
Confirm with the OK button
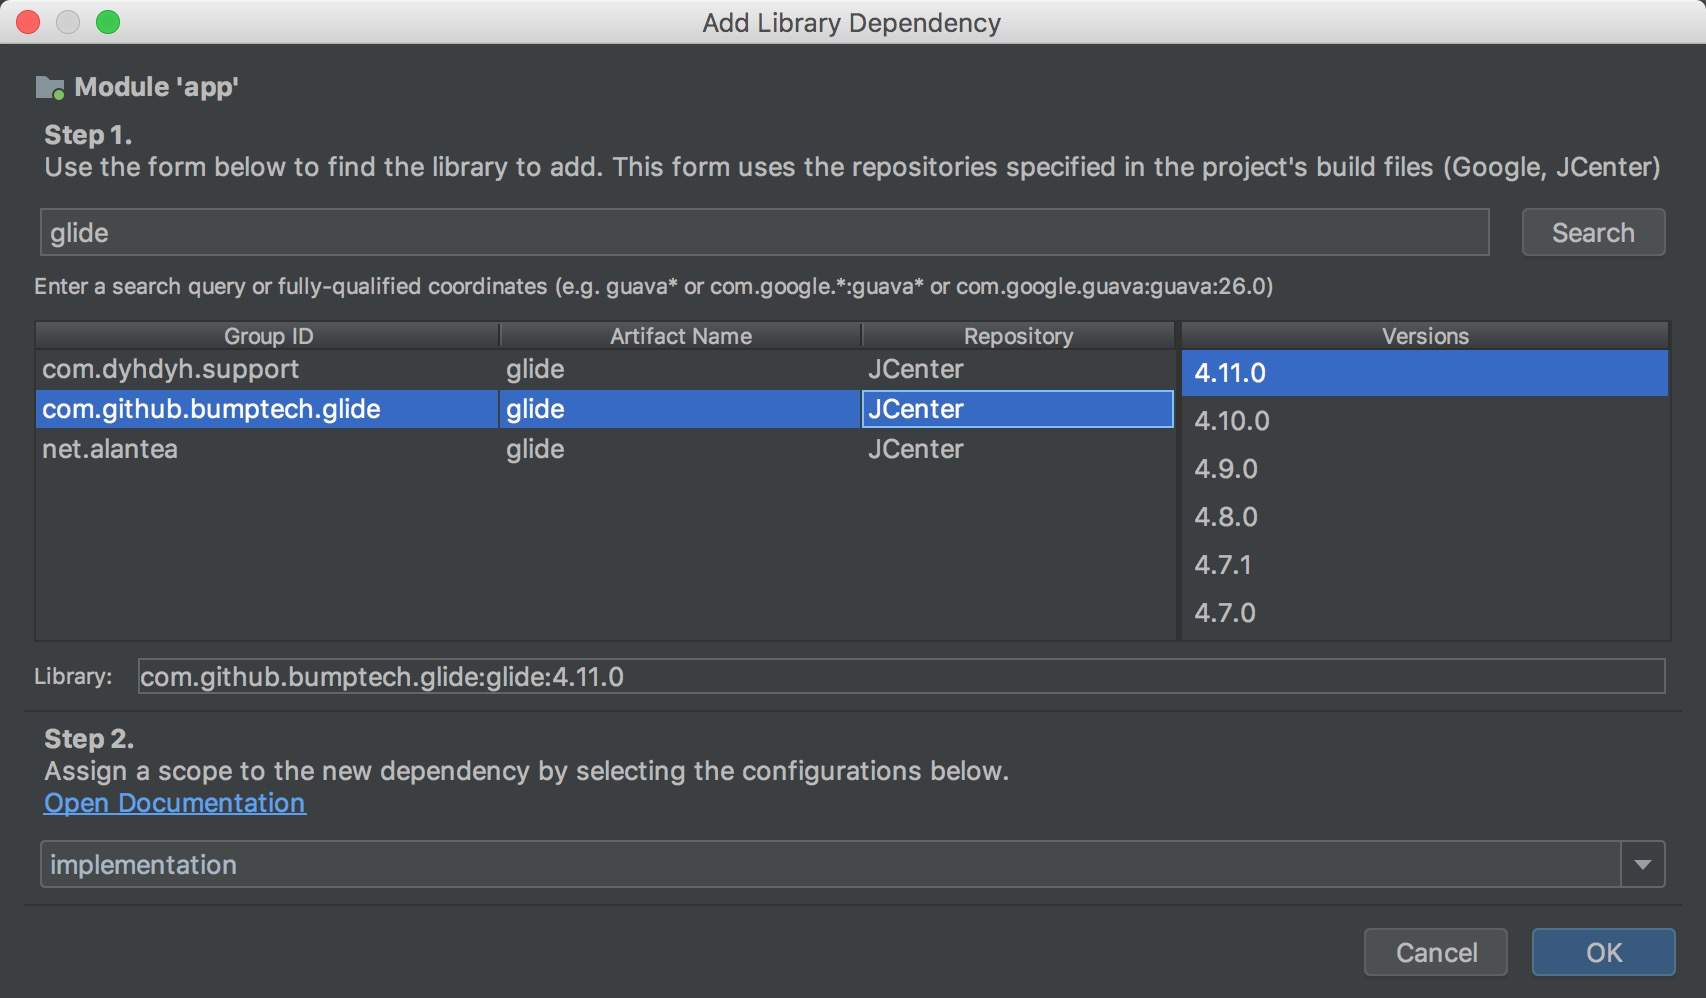[1604, 953]
